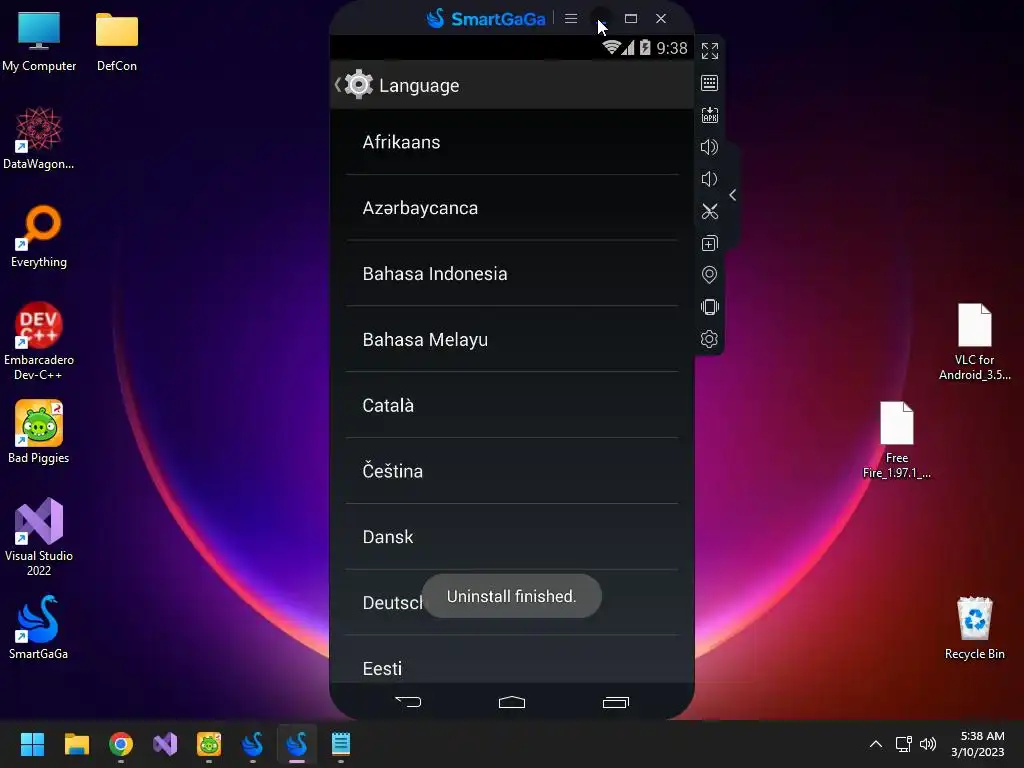Select VLC for Android file on desktop
The width and height of the screenshot is (1024, 768).
tap(974, 342)
